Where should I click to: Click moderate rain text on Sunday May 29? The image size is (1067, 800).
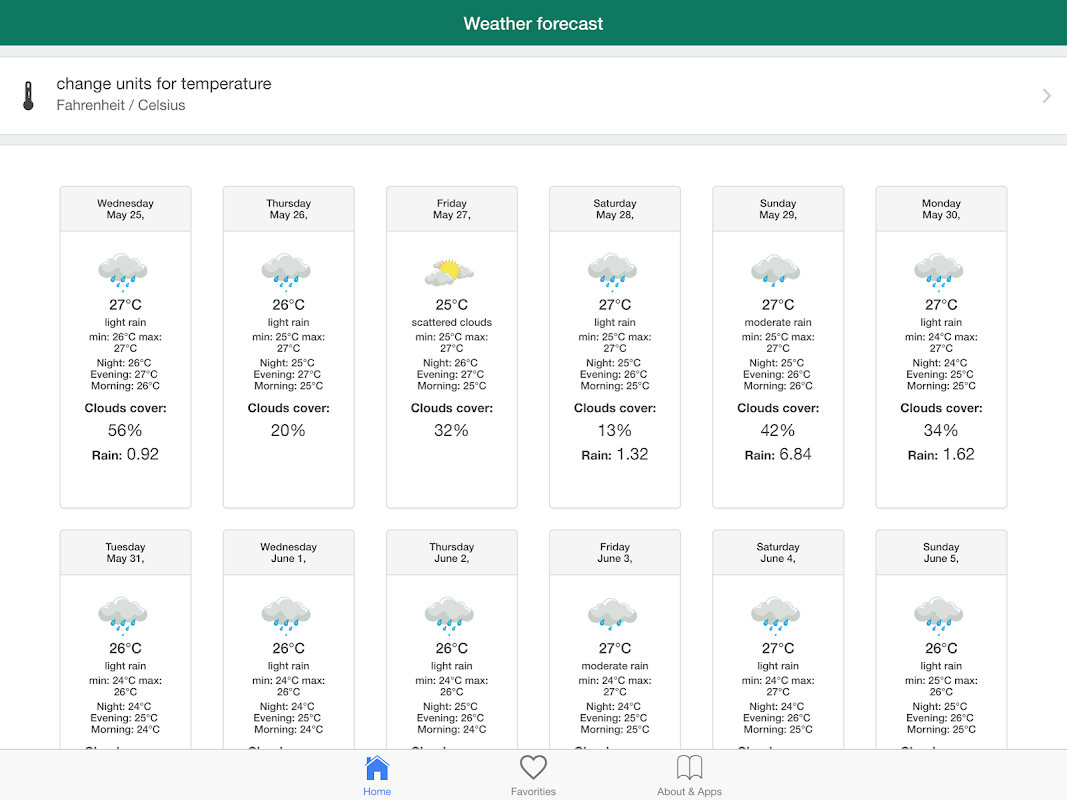(x=778, y=322)
